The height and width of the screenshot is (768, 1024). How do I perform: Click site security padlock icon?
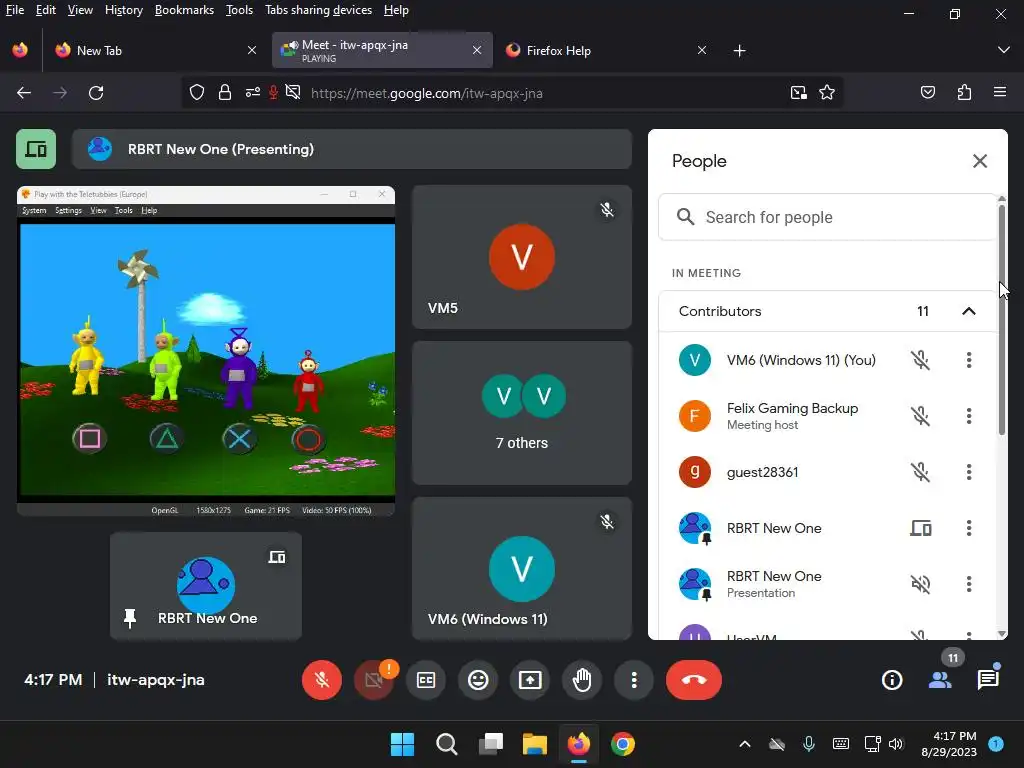point(225,93)
